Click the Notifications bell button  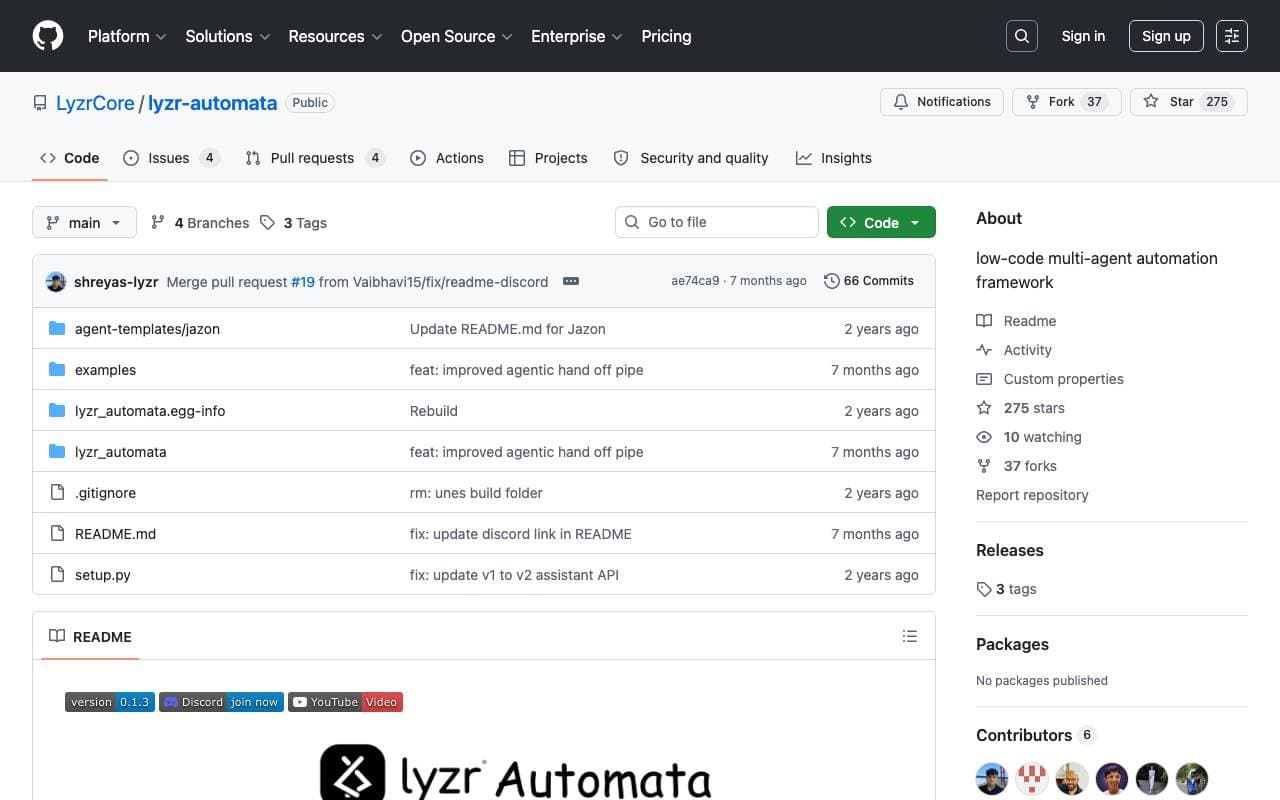pos(942,102)
